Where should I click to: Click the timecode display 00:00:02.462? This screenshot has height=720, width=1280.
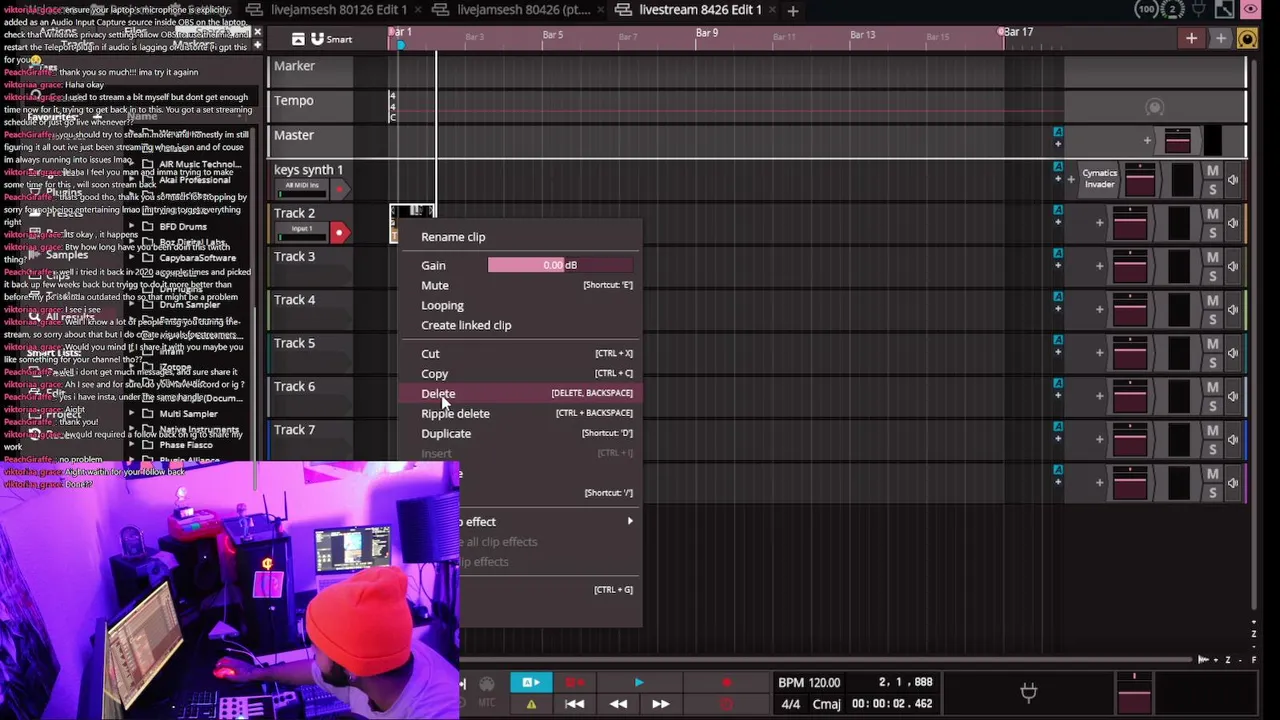click(x=892, y=704)
